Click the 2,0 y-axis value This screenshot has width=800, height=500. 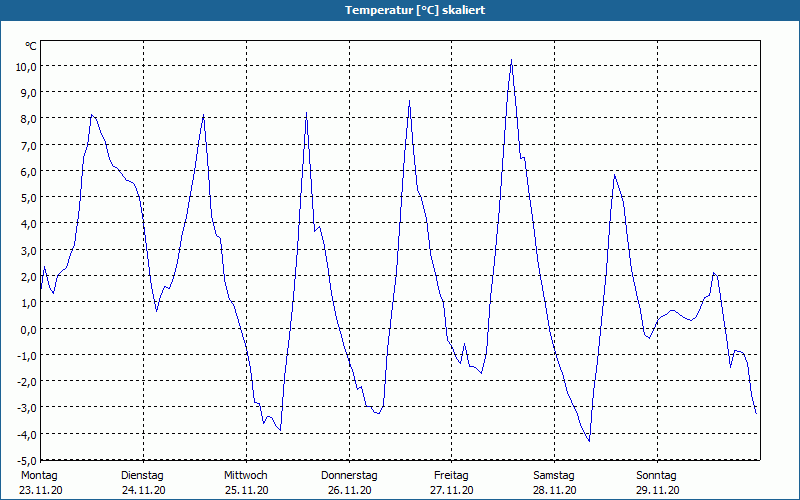click(28, 277)
